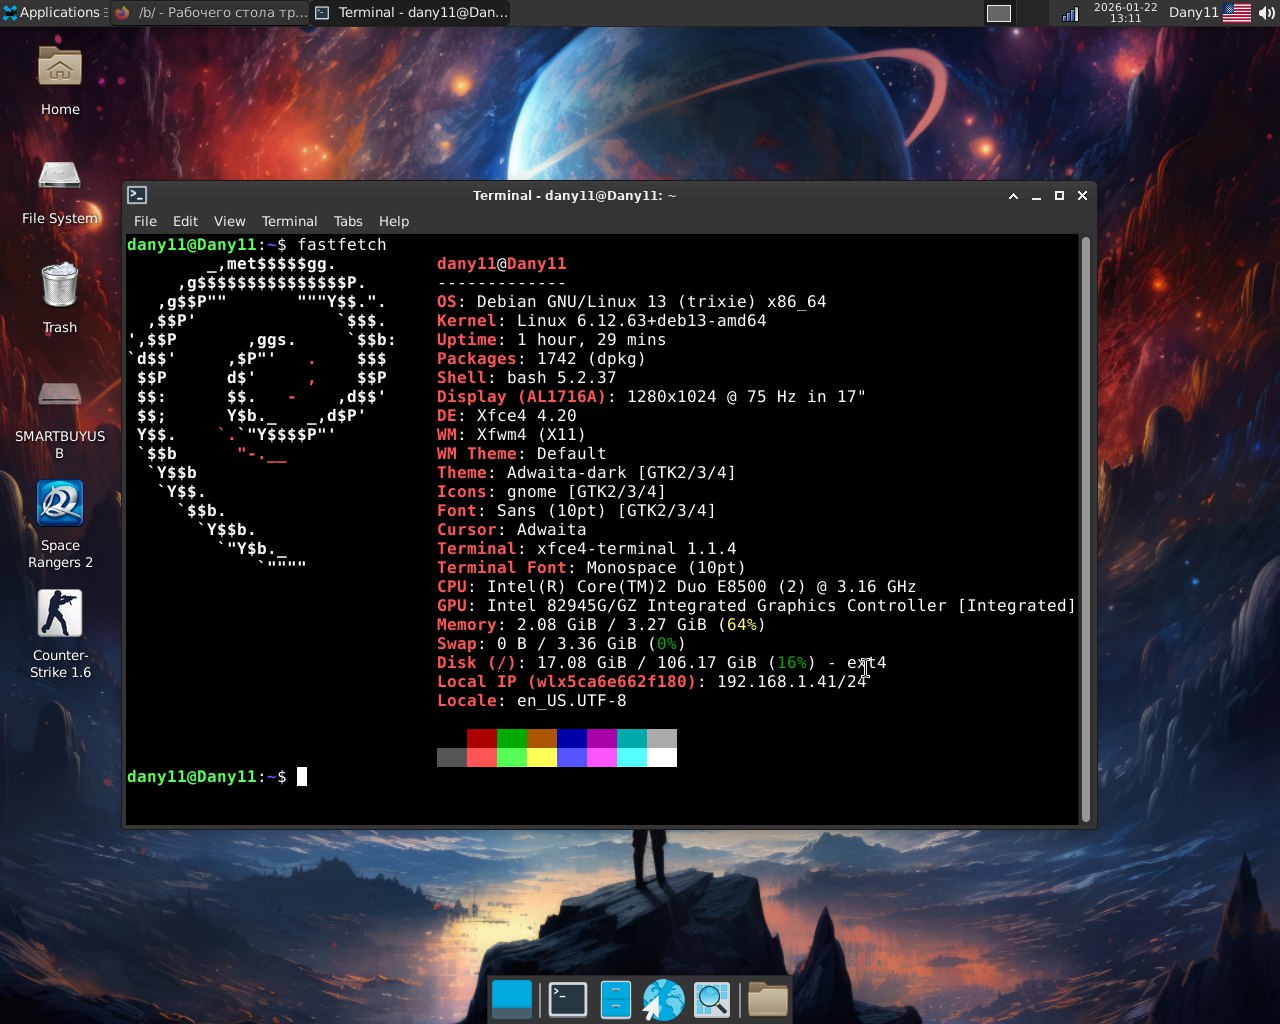Select the Counter-Strike 1.6 desktop icon
This screenshot has height=1024, width=1280.
(60, 613)
